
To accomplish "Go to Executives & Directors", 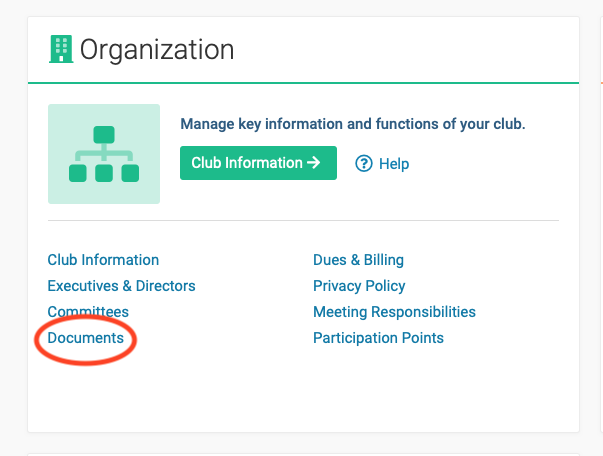I will click(121, 286).
